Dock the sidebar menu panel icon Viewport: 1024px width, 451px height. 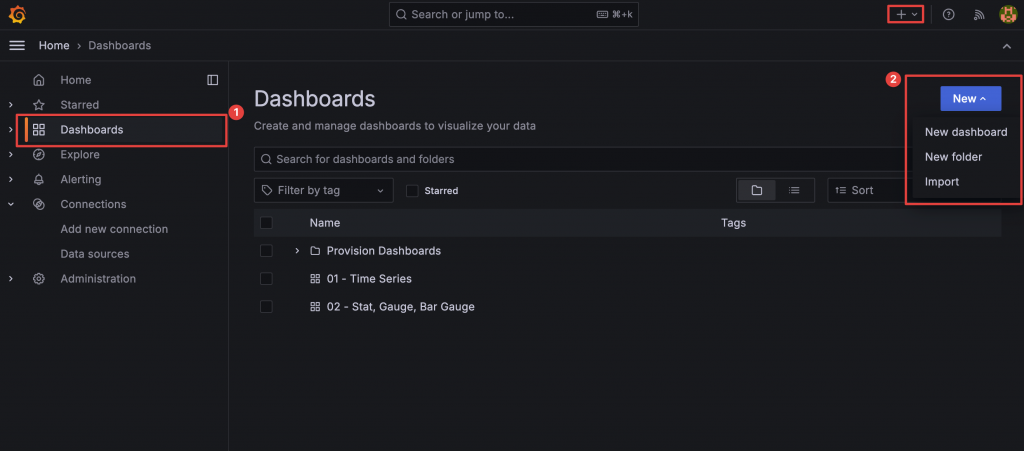(x=212, y=80)
